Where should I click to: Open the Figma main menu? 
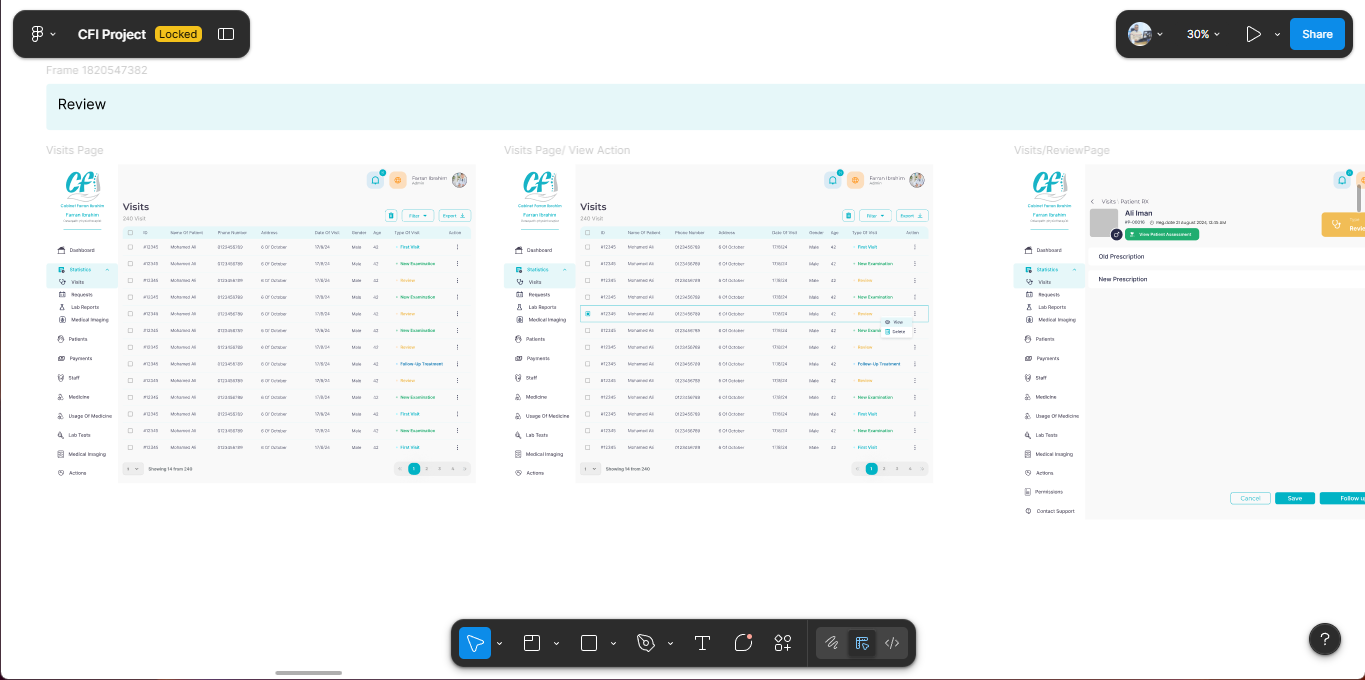coord(43,34)
